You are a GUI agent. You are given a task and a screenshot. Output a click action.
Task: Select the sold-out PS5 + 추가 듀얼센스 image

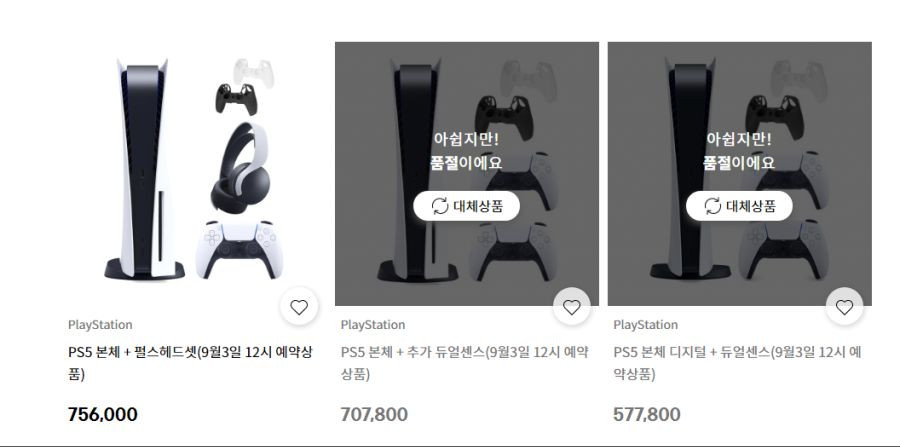[467, 173]
